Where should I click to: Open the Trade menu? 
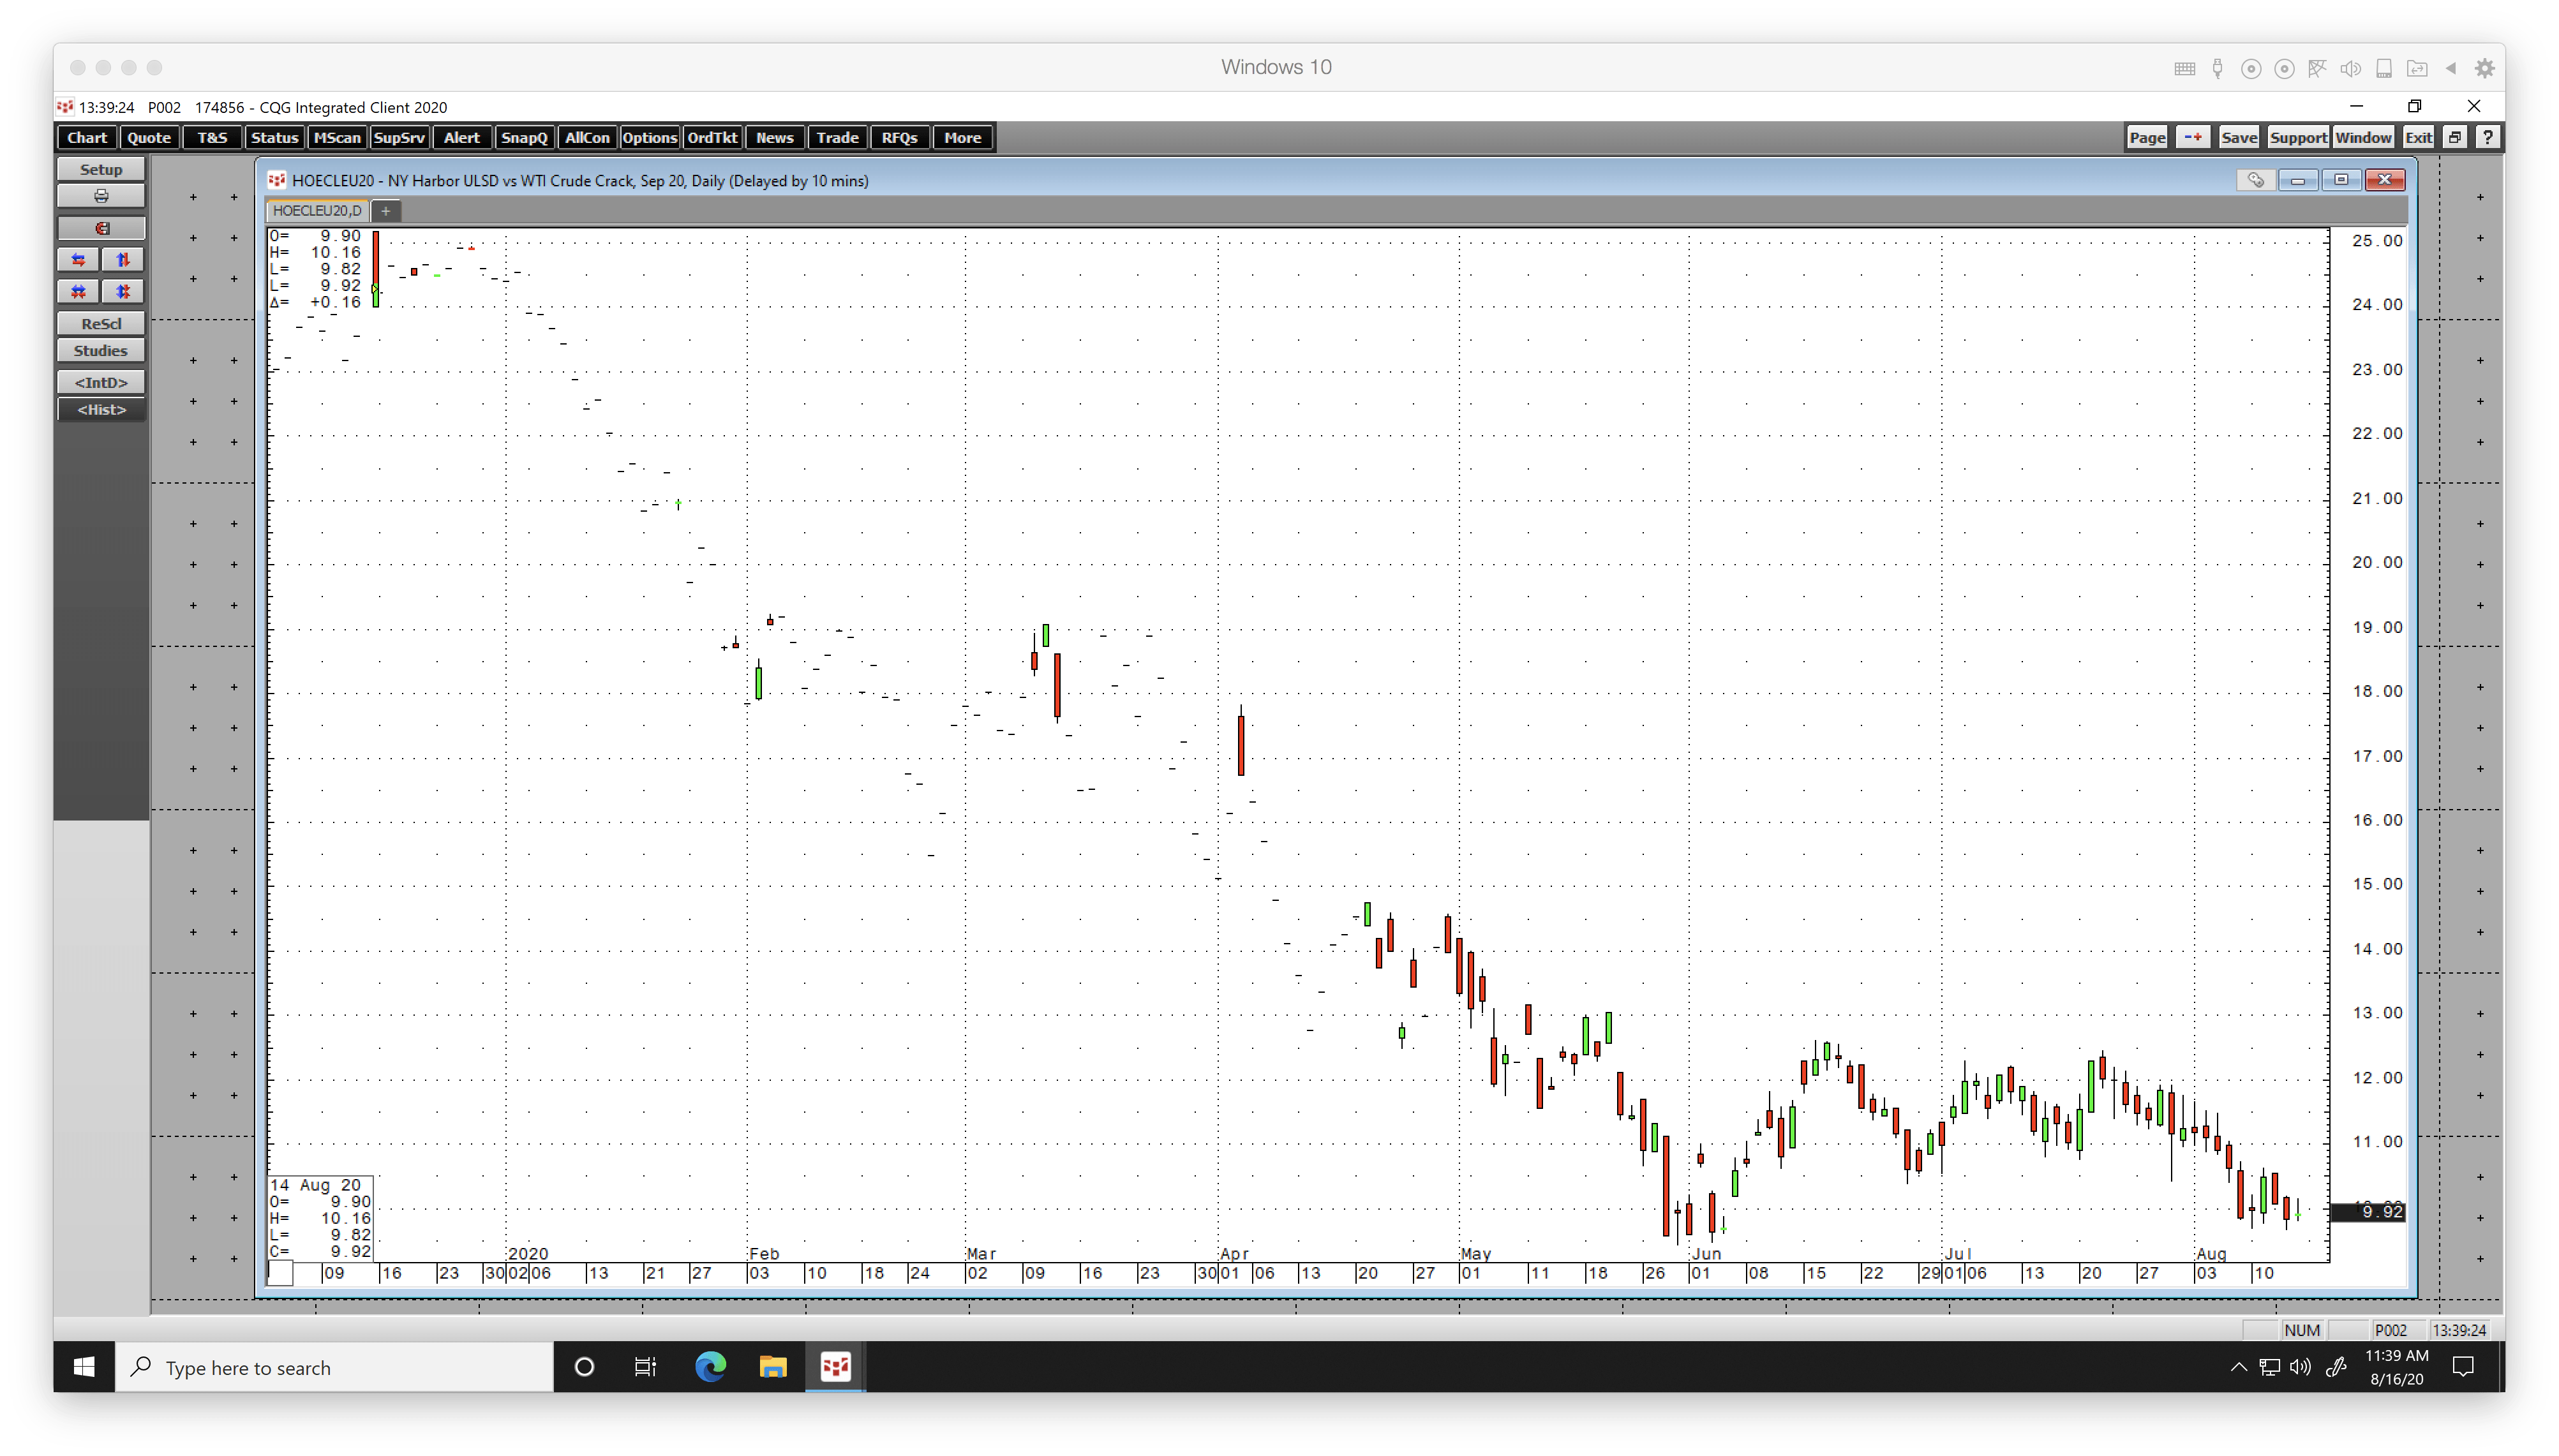pos(837,137)
